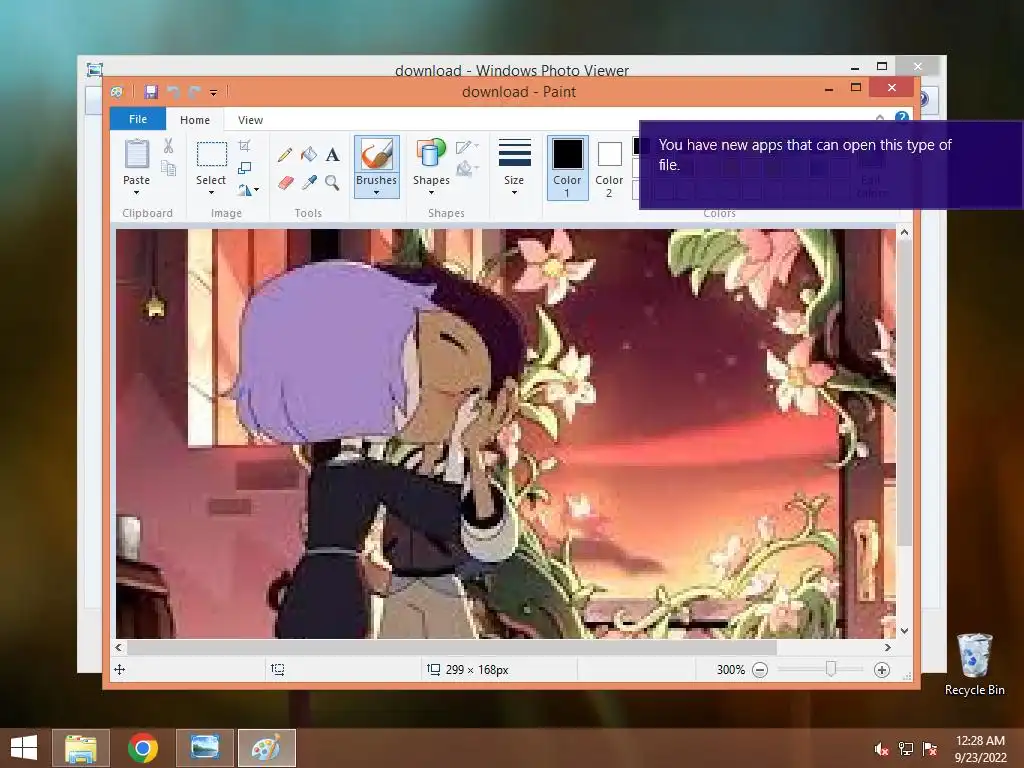The height and width of the screenshot is (768, 1024).
Task: Expand the Shapes dropdown arrow
Action: 431,193
